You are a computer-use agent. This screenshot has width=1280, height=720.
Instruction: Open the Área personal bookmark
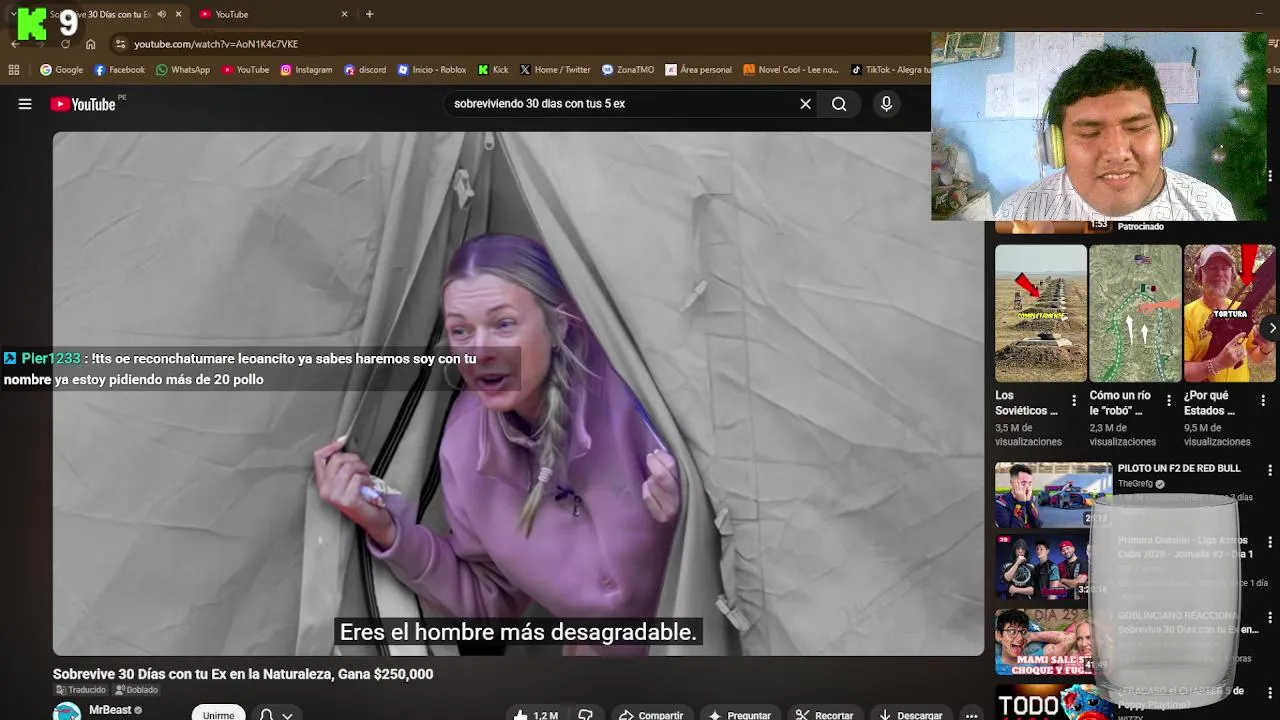point(698,70)
